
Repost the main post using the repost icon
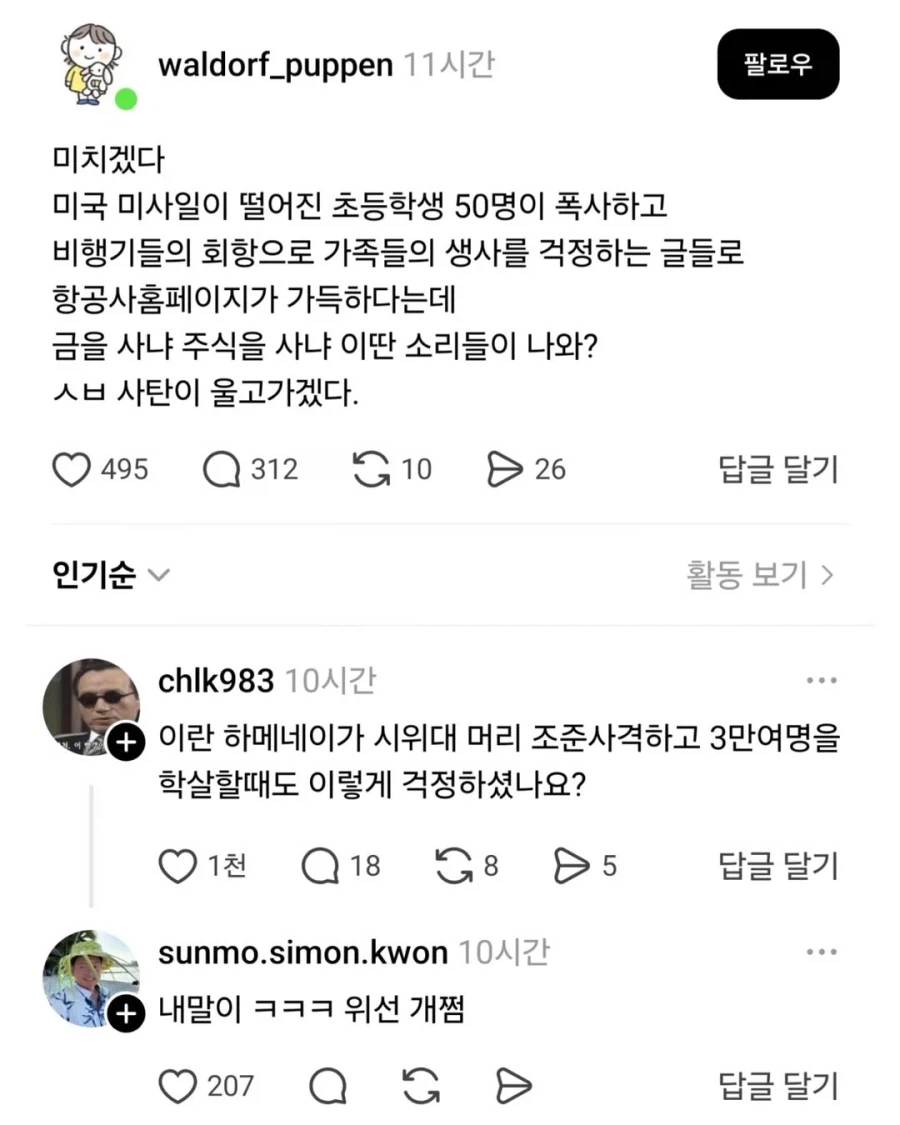(370, 468)
